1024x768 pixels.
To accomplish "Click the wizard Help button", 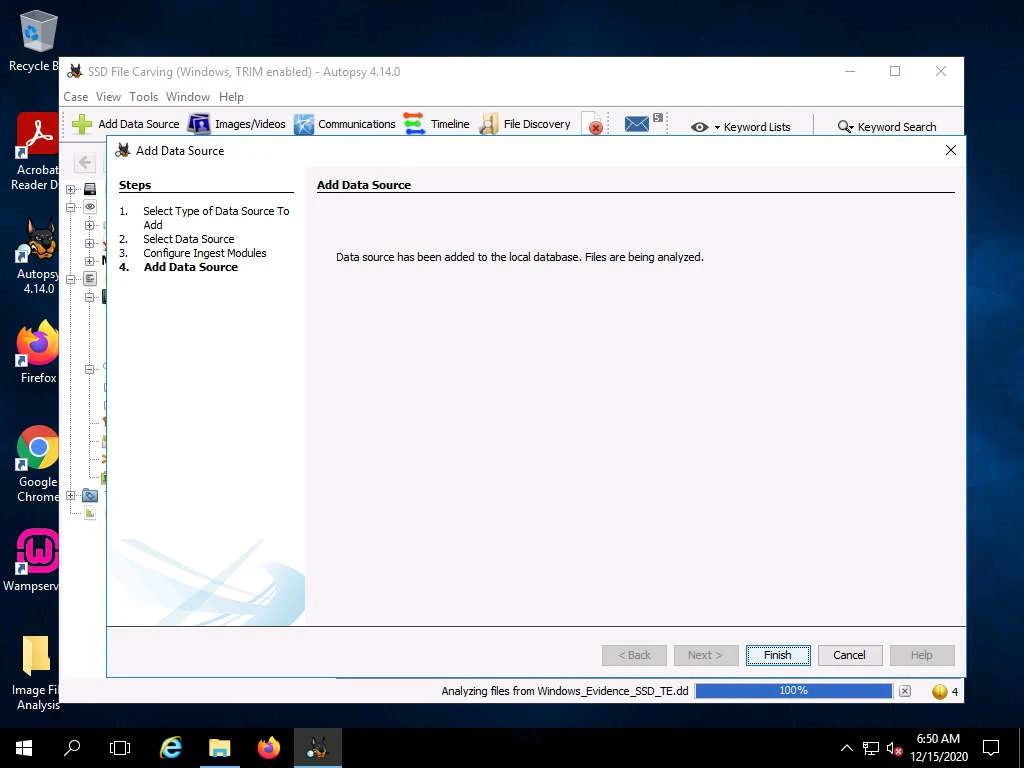I will click(922, 655).
